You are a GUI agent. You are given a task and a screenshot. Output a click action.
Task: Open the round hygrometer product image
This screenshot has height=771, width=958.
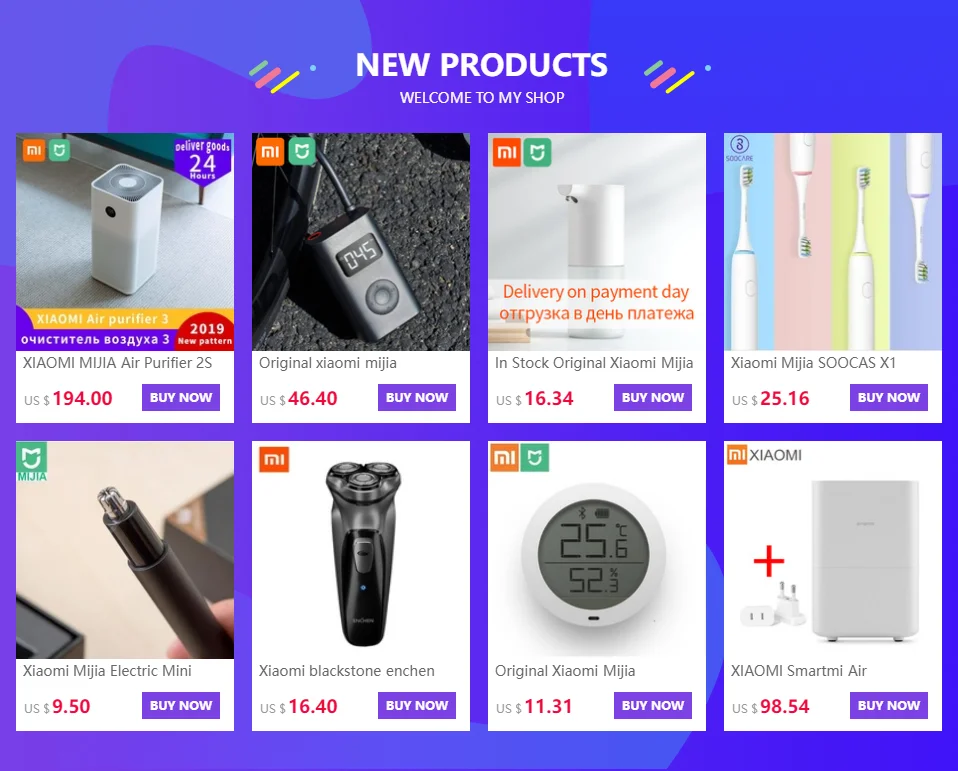coord(596,550)
